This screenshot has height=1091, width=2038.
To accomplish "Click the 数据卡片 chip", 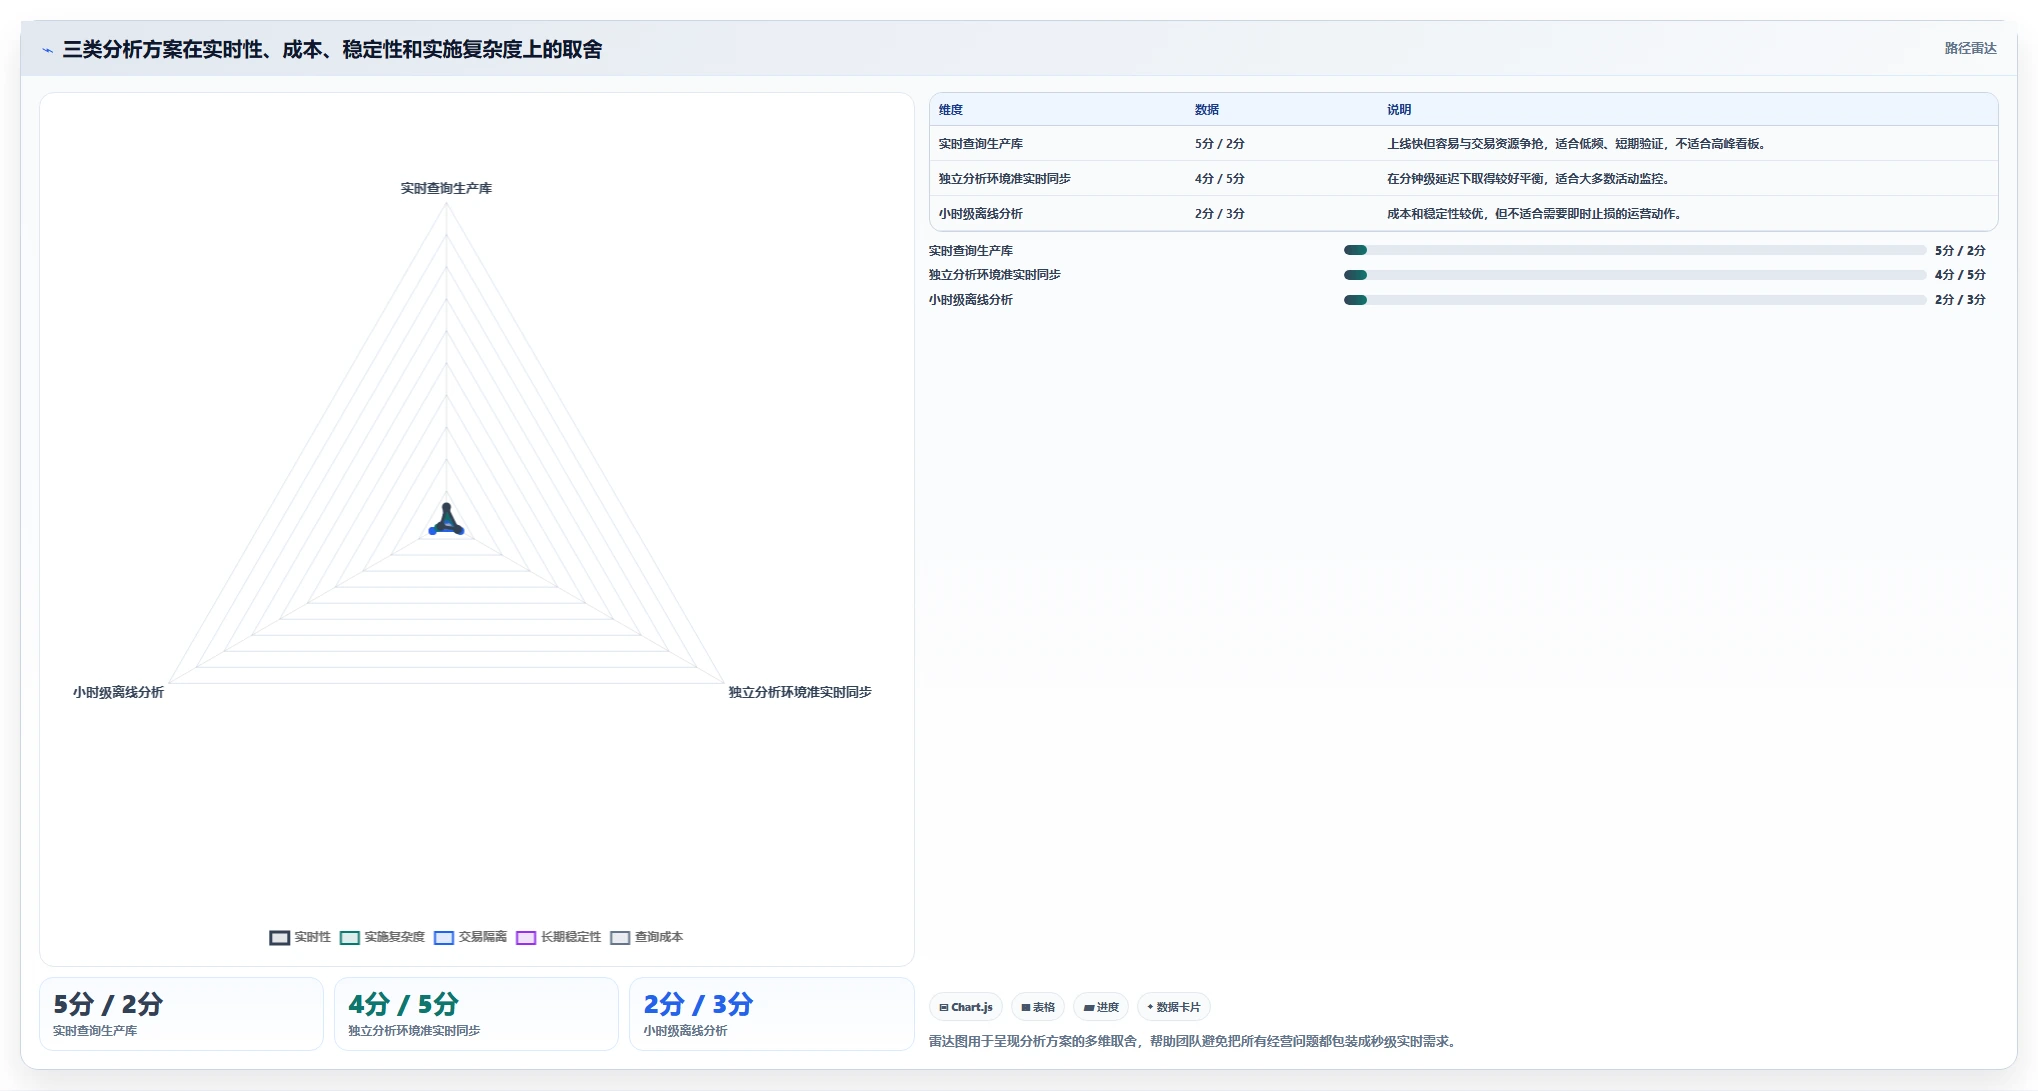I will [1174, 1007].
